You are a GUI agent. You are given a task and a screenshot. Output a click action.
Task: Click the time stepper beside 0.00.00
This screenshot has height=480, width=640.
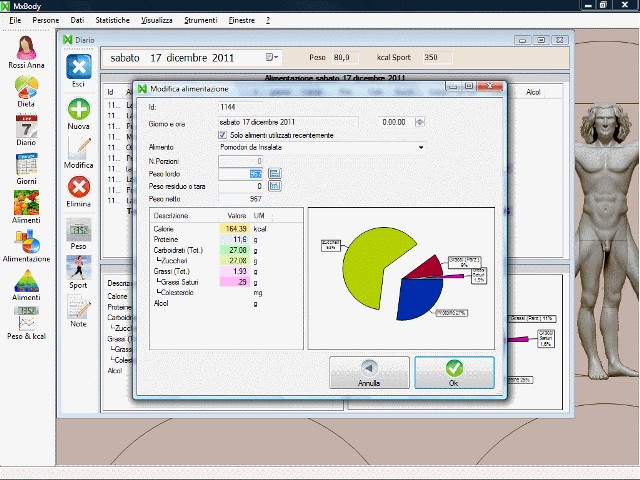(420, 122)
